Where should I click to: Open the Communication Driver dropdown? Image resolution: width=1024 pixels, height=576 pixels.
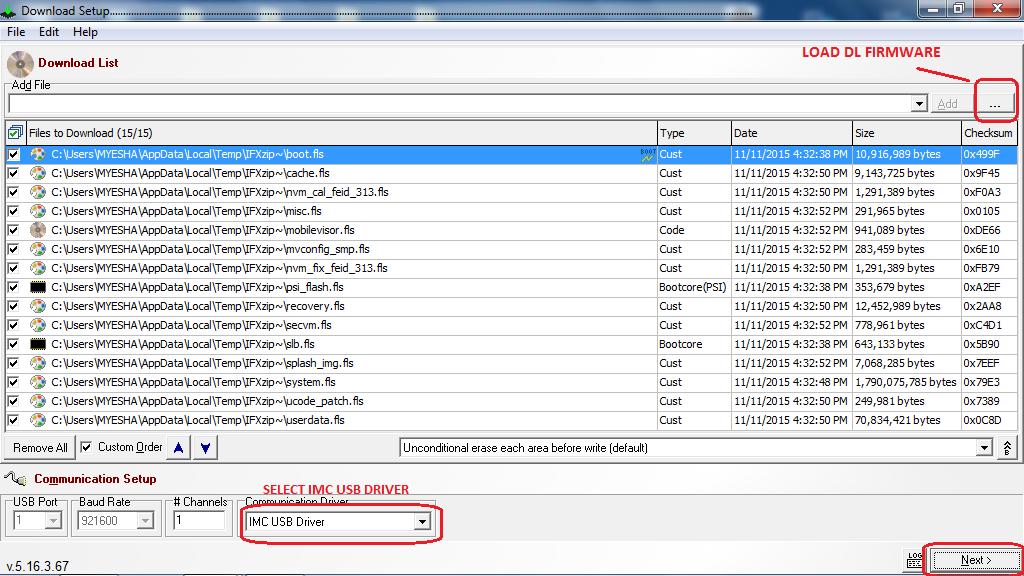pyautogui.click(x=422, y=522)
